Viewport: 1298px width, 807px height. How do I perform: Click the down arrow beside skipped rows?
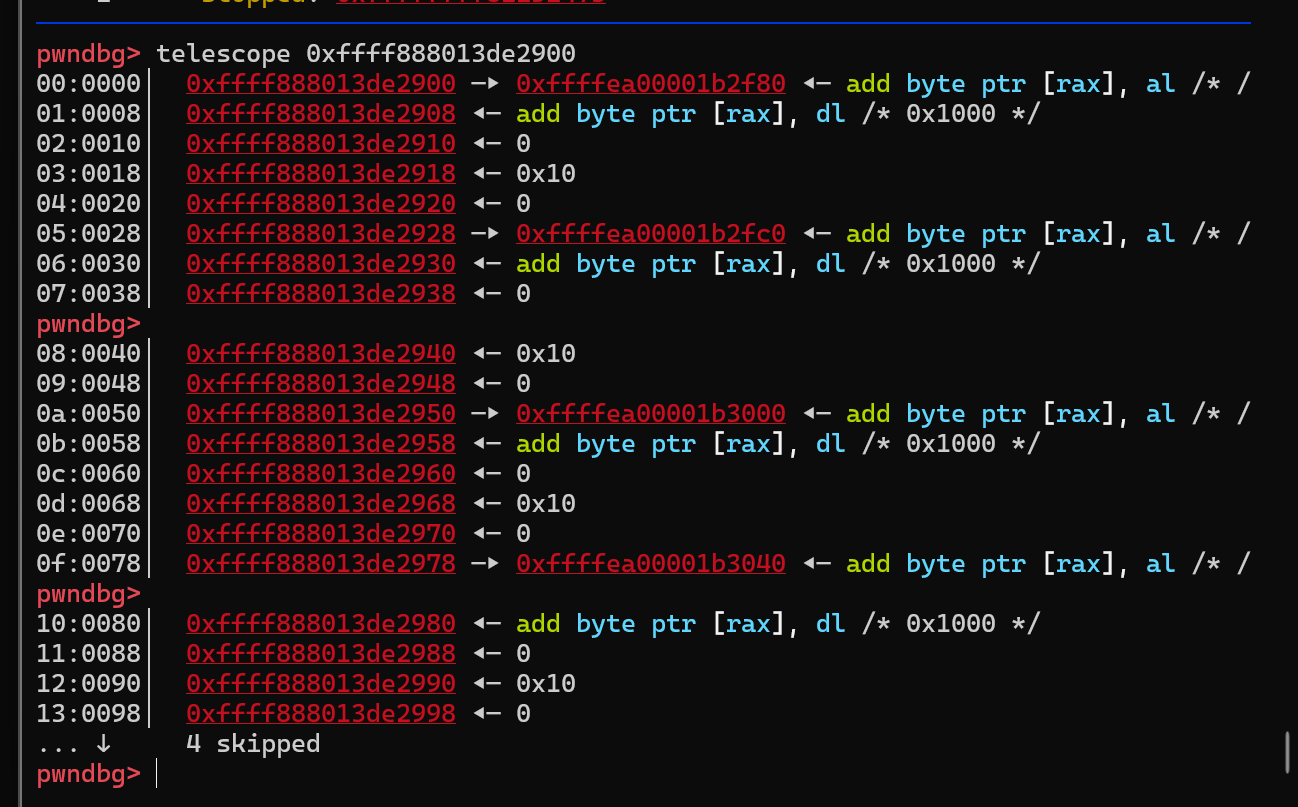coord(103,744)
